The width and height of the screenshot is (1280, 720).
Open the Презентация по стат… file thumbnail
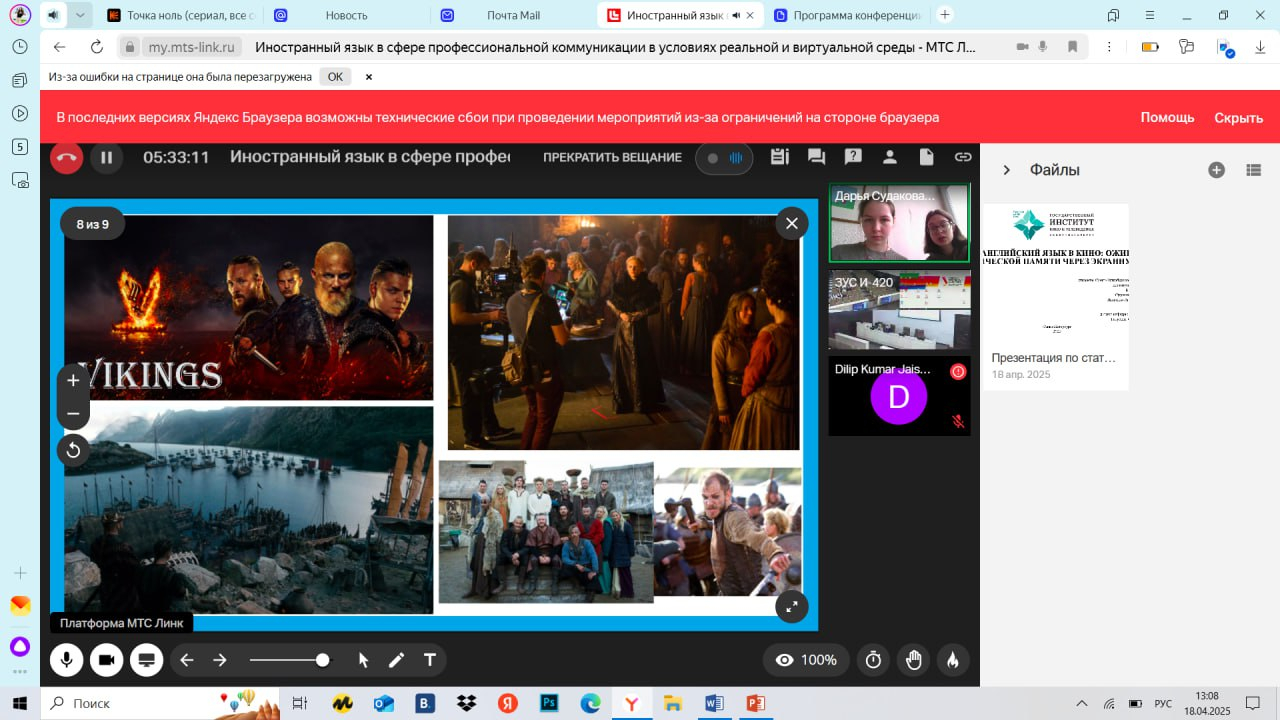pyautogui.click(x=1056, y=297)
